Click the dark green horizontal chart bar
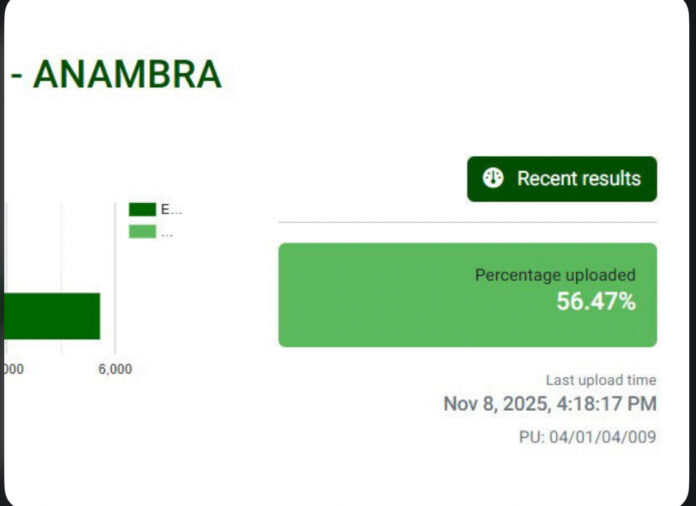The image size is (696, 506). click(50, 315)
